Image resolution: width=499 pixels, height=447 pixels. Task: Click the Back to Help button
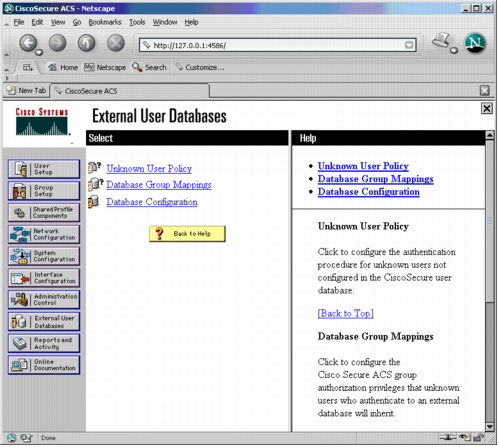tap(187, 234)
